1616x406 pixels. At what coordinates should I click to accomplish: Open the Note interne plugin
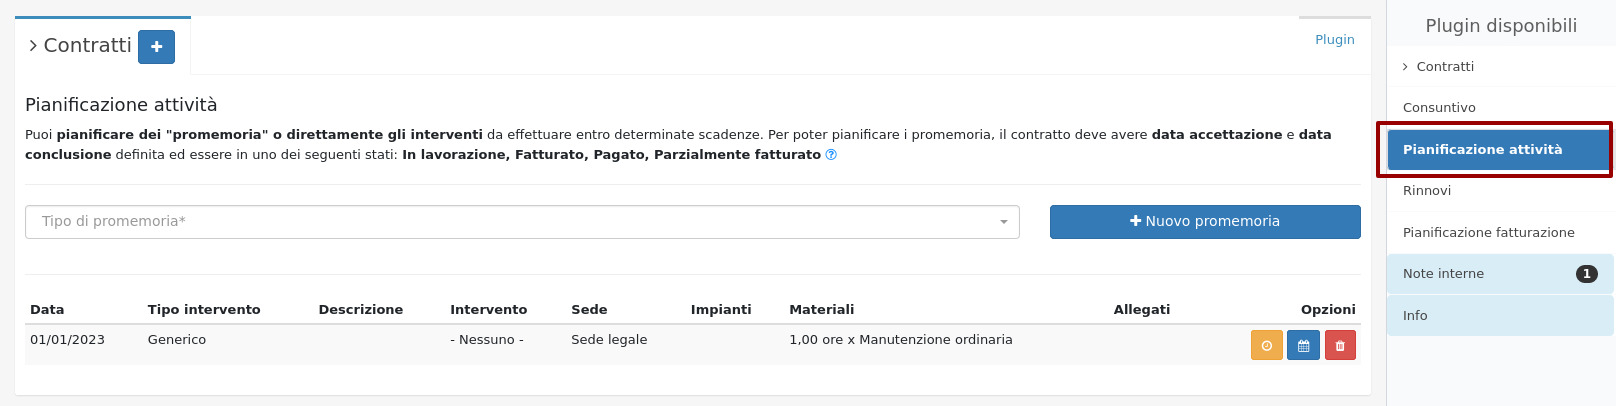1443,274
